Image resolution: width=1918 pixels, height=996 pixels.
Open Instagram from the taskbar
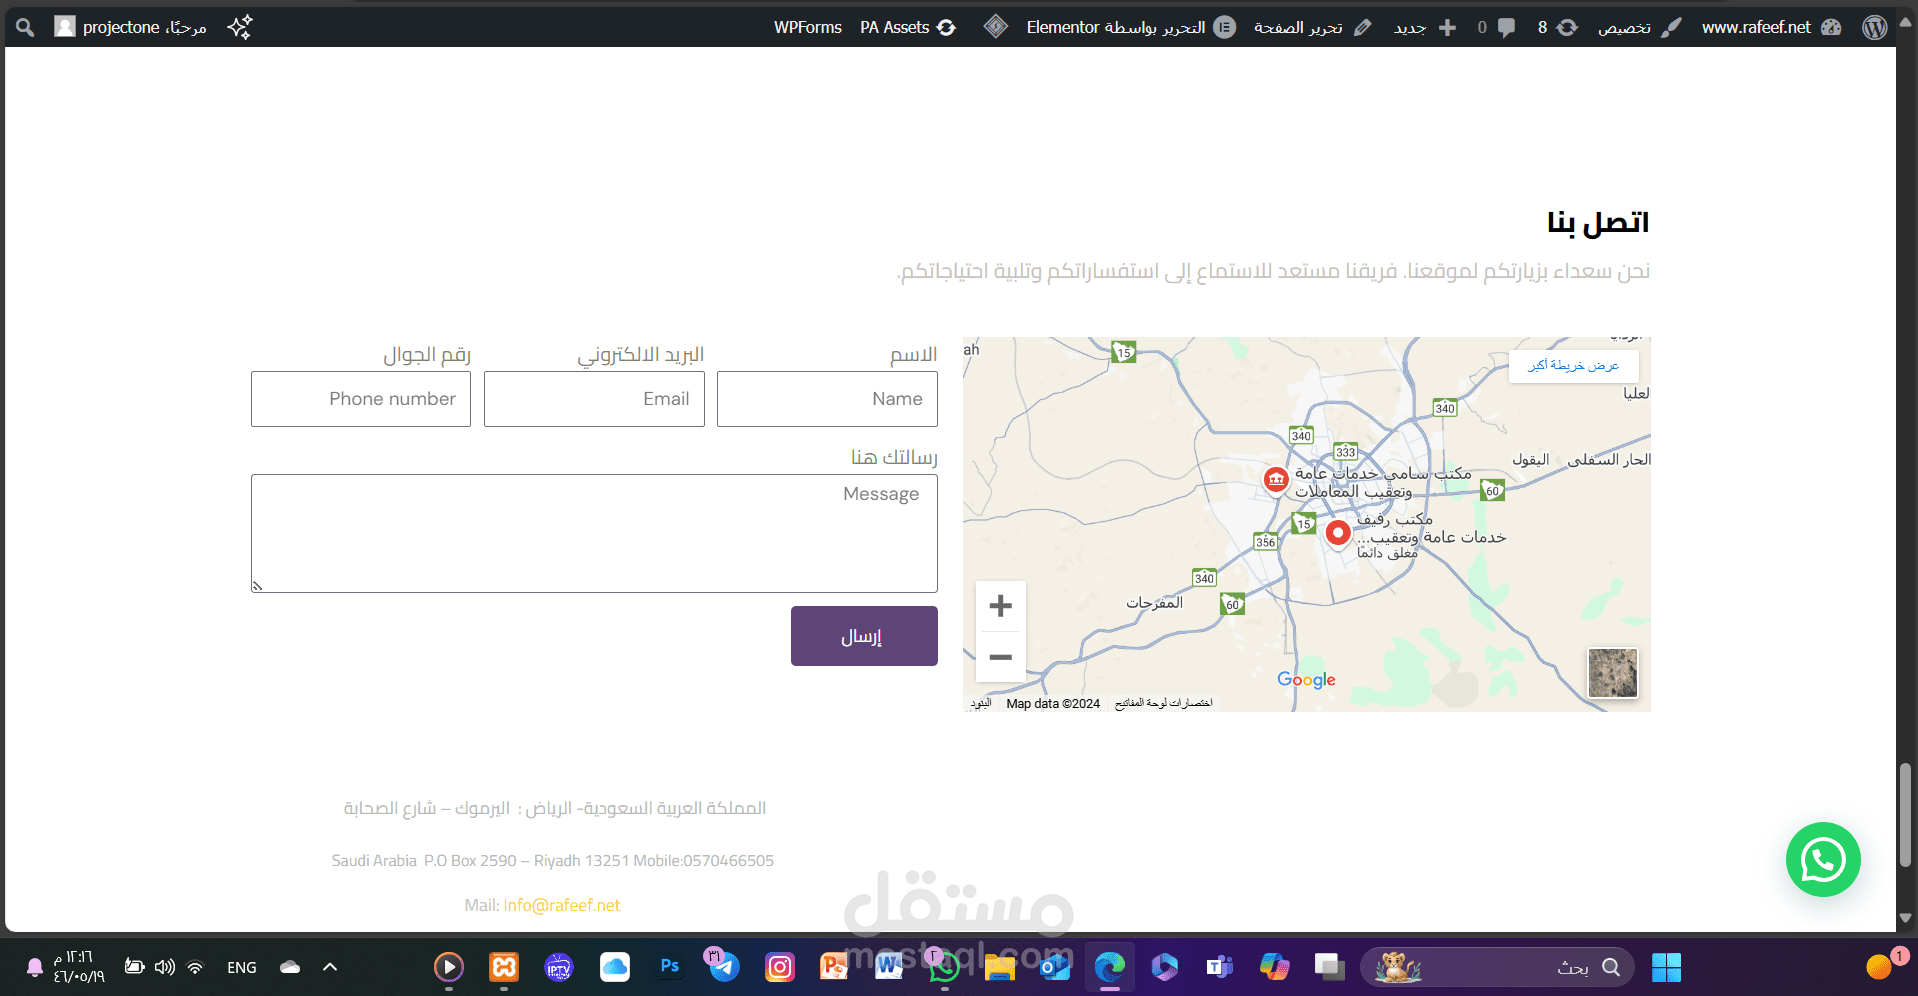tap(779, 967)
